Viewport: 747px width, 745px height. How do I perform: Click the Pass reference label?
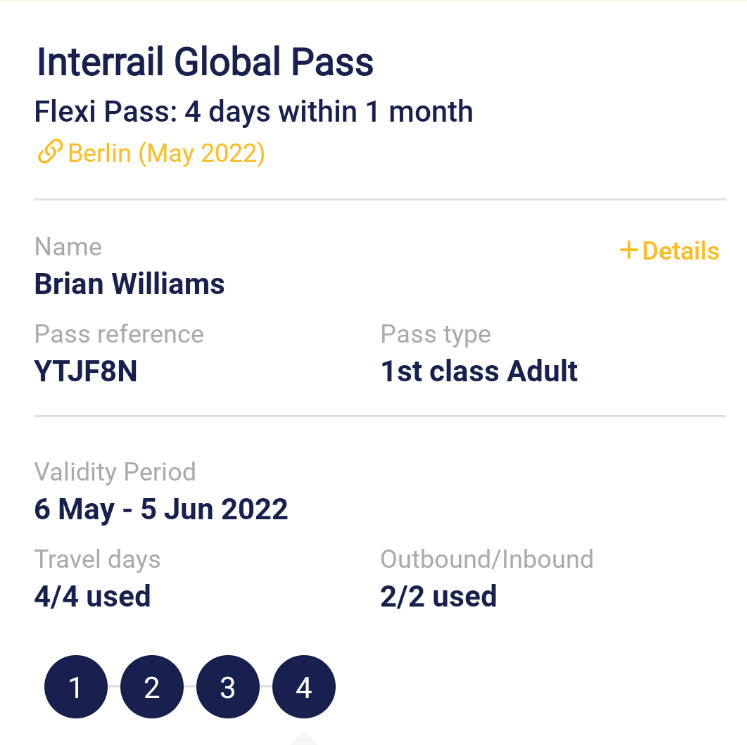(119, 334)
